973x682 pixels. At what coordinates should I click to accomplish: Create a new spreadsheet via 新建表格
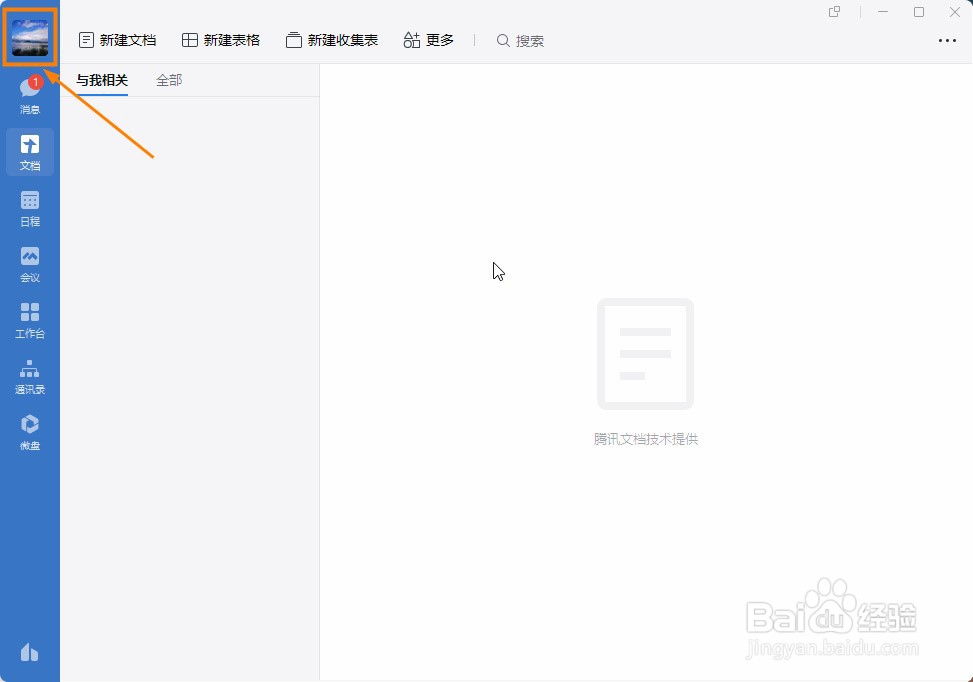tap(221, 40)
